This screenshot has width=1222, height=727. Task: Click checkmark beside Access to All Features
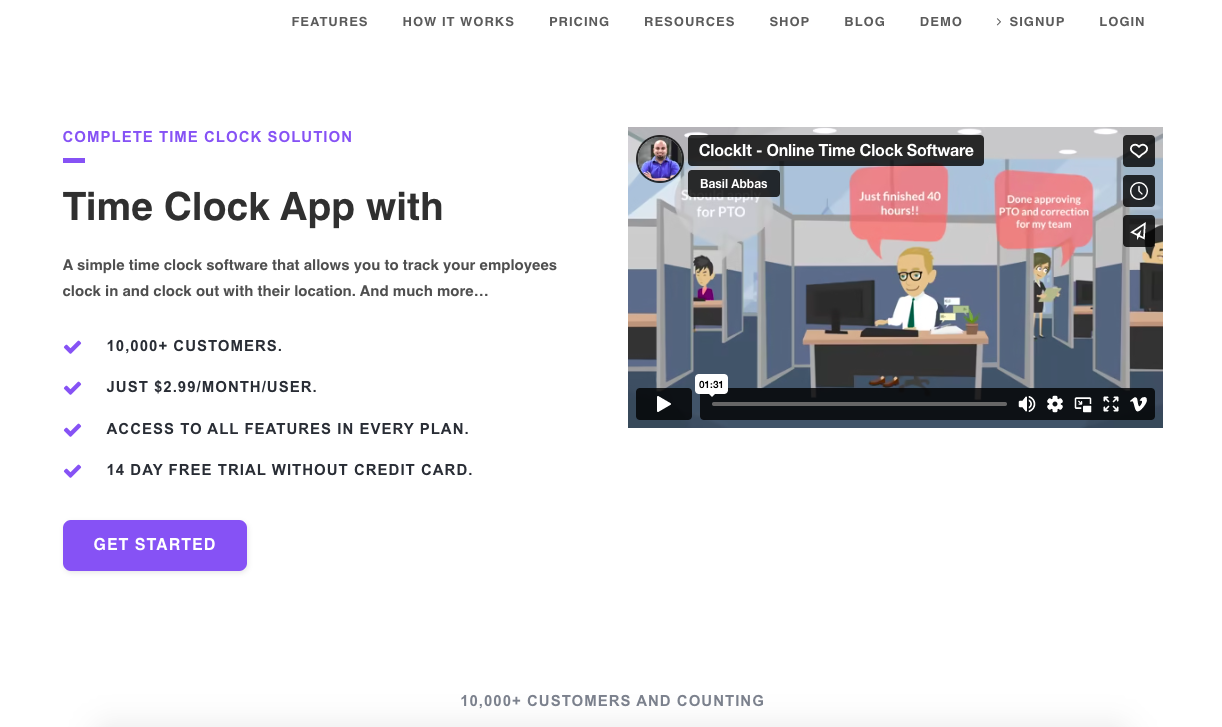[72, 430]
